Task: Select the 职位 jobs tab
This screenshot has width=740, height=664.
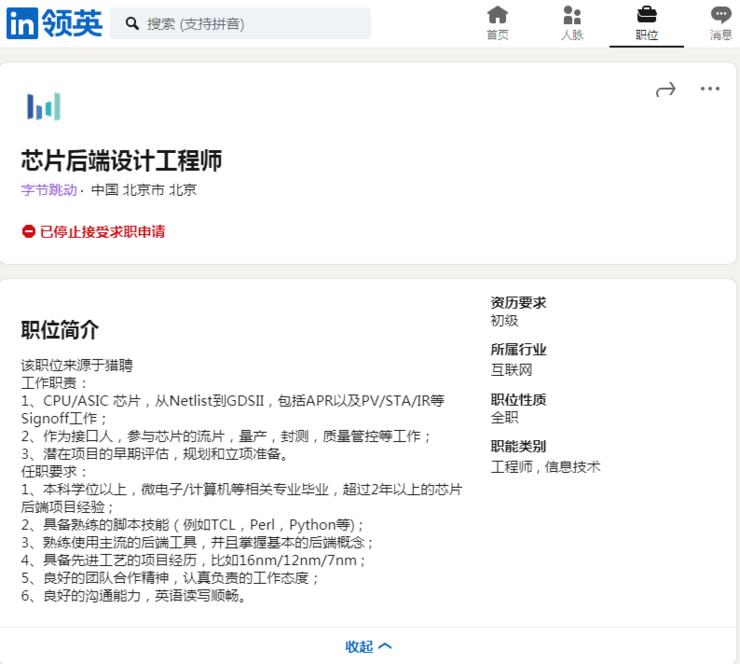Action: click(647, 23)
